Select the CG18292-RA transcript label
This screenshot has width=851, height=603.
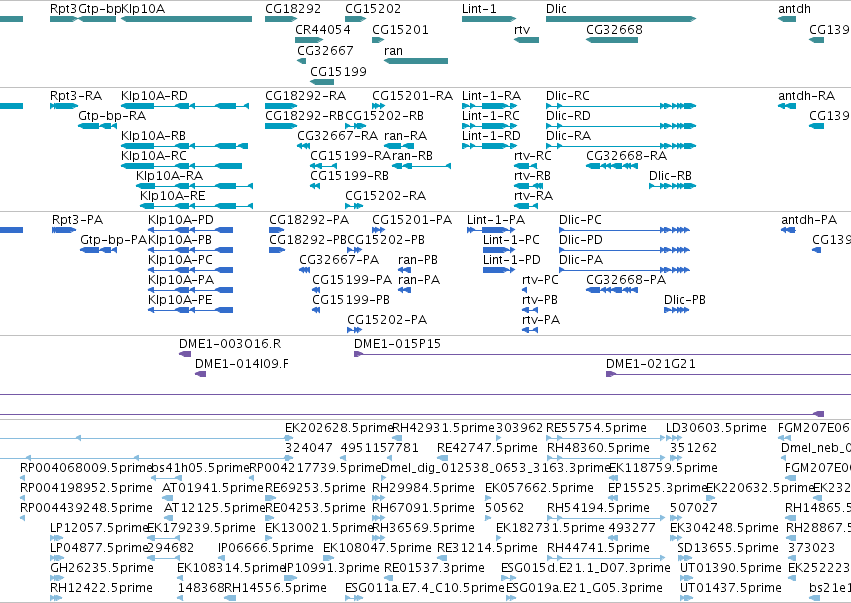[306, 96]
